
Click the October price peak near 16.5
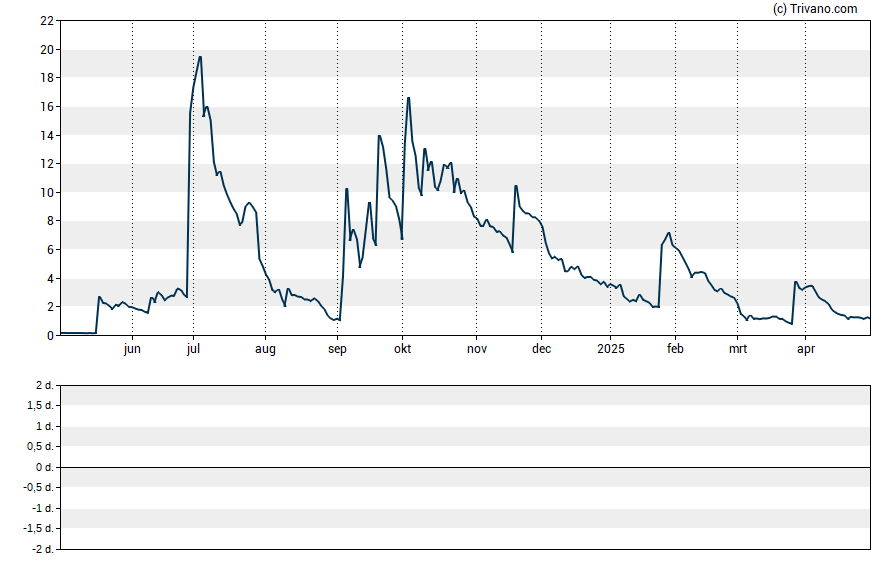coord(408,99)
